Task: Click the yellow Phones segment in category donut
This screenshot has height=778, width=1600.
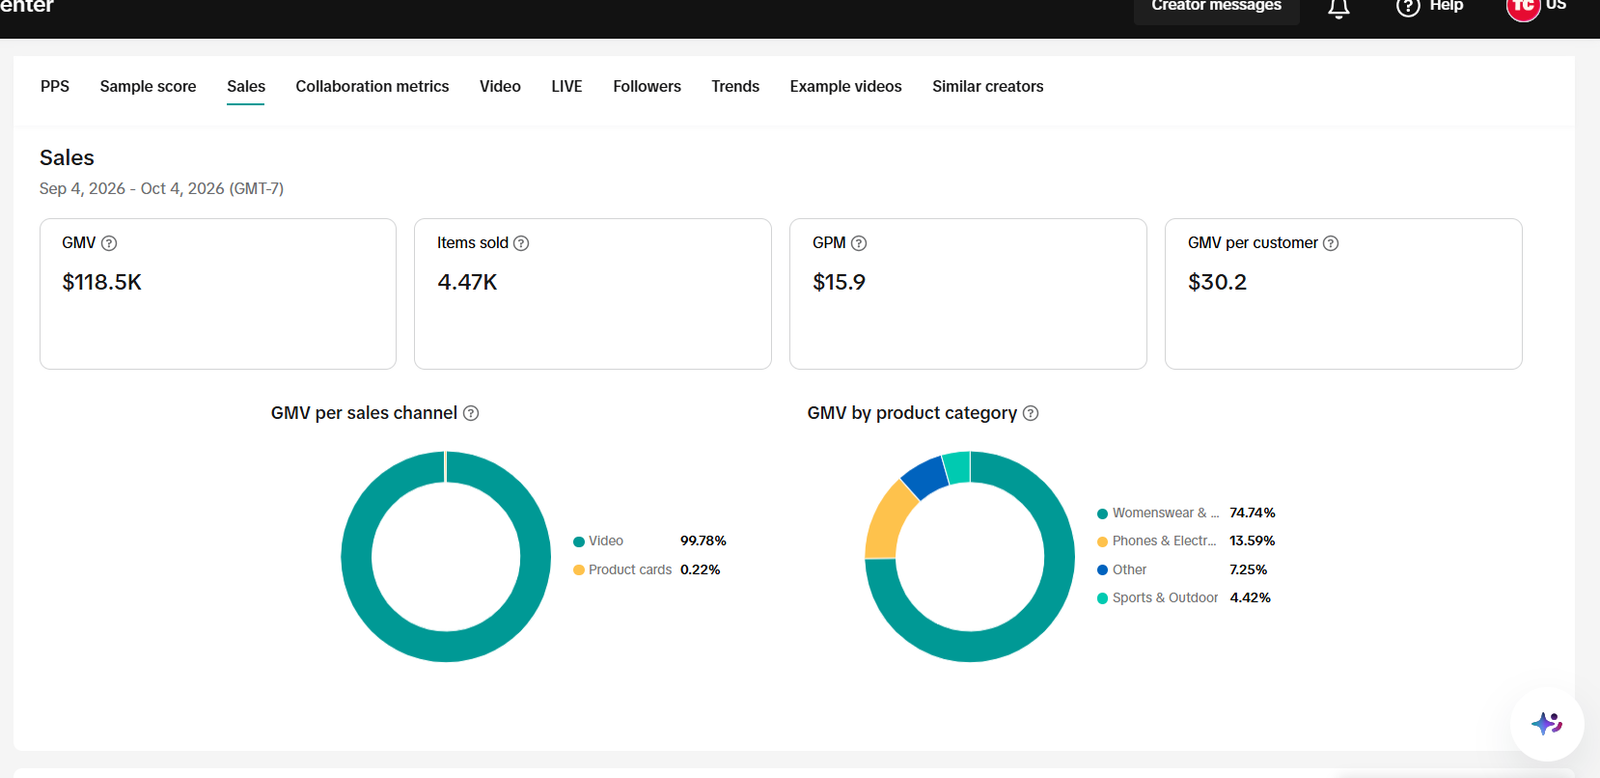Action: 886,520
